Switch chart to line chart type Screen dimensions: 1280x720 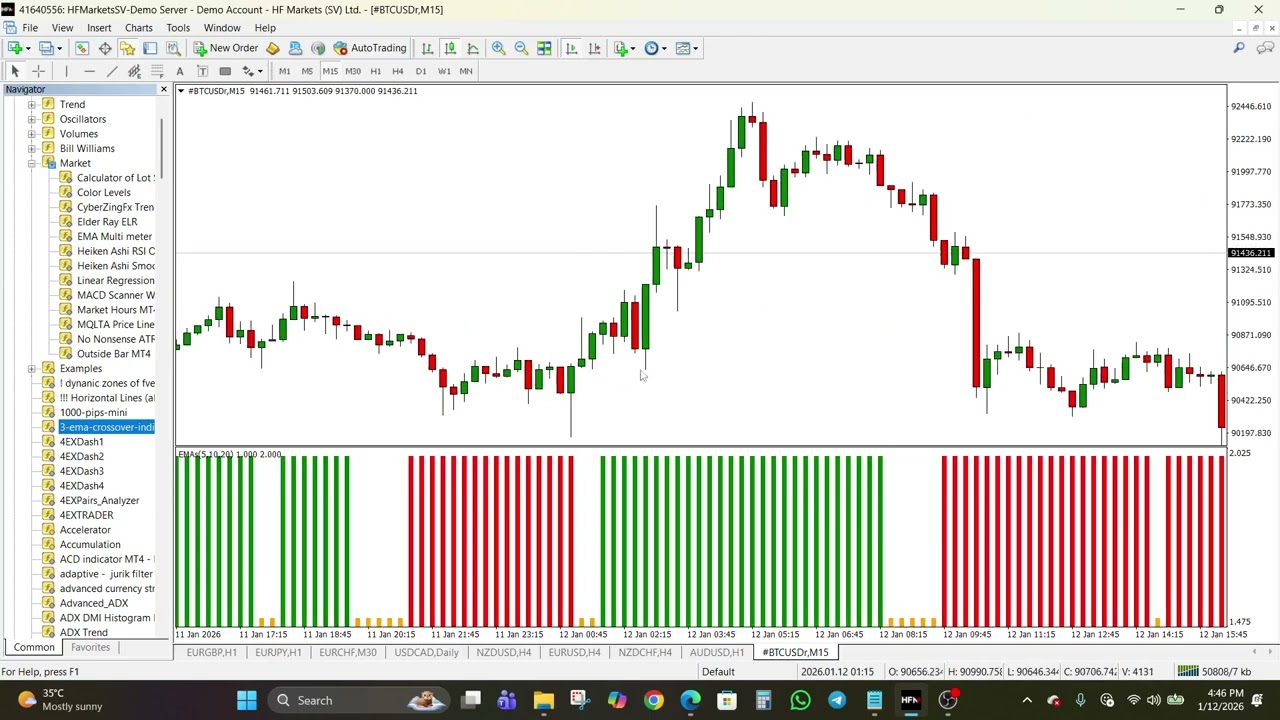point(473,48)
